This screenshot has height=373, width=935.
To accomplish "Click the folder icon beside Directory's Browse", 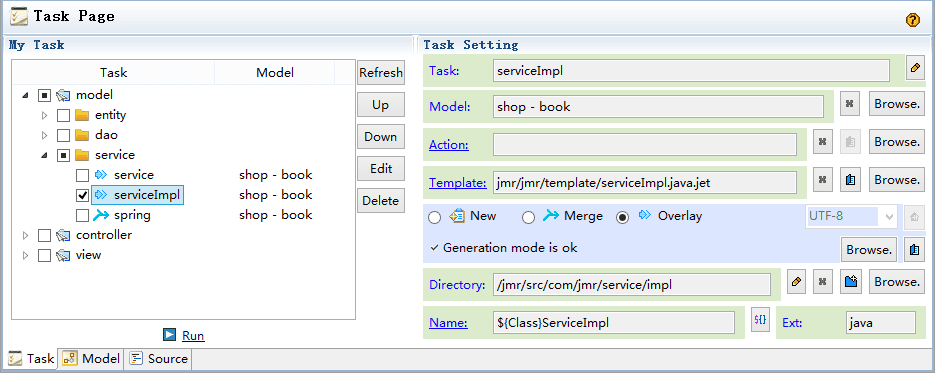I will coord(851,281).
